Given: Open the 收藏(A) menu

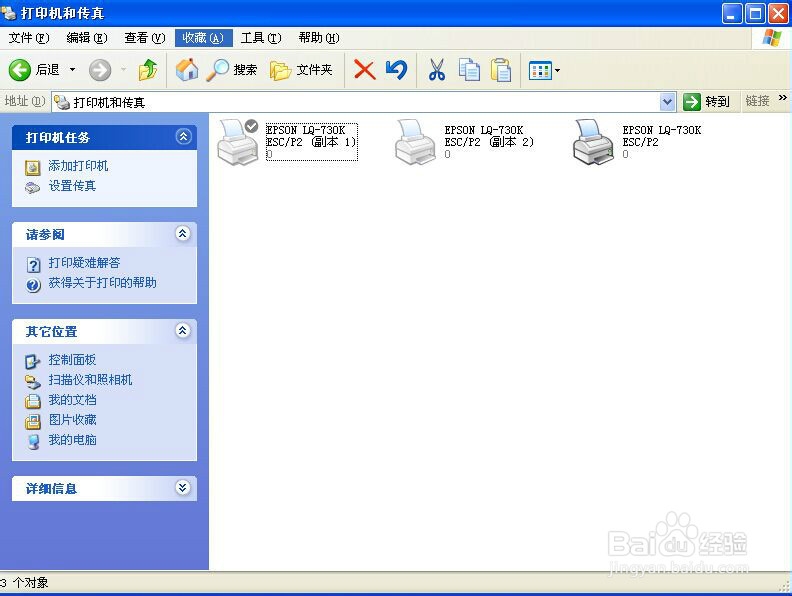Looking at the screenshot, I should pyautogui.click(x=203, y=38).
